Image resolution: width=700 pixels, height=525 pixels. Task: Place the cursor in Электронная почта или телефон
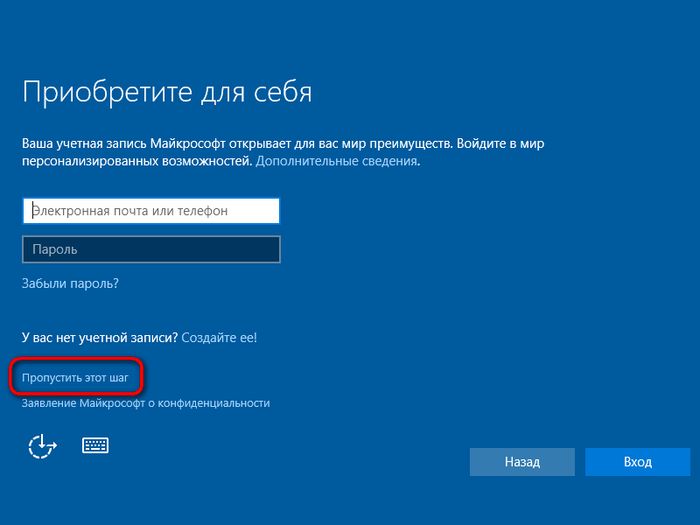150,211
